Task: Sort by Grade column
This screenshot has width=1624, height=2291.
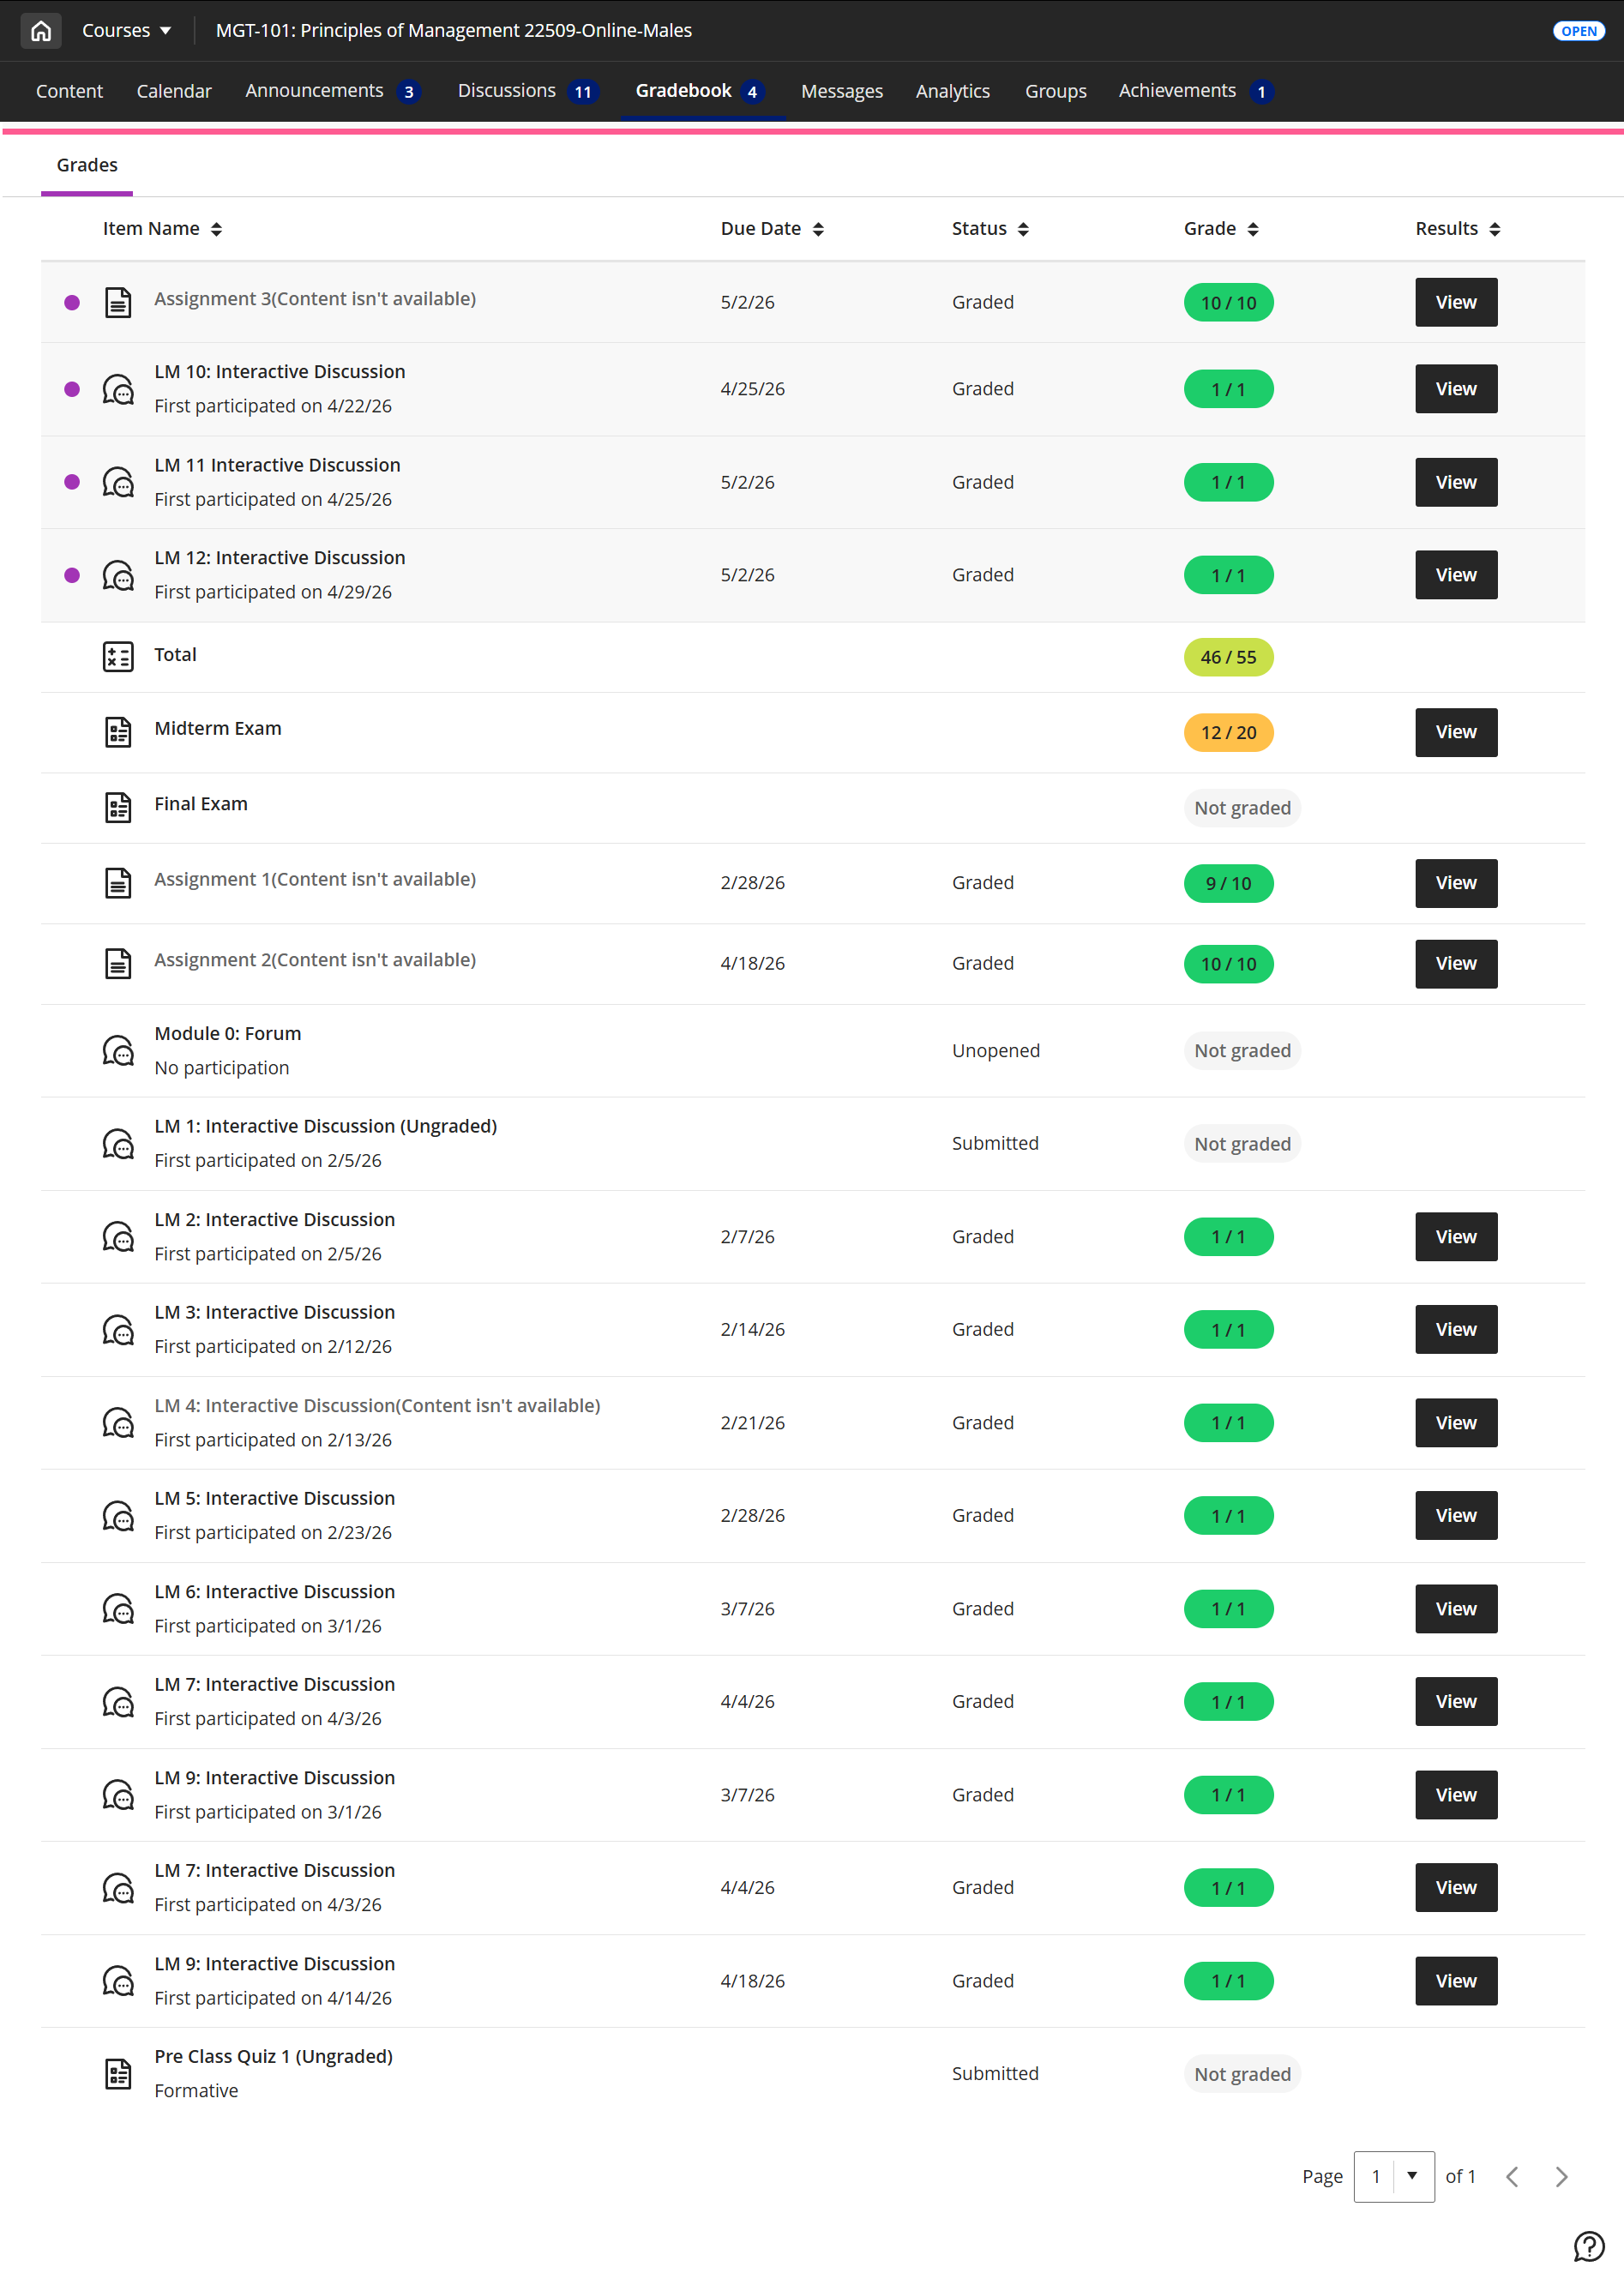Action: click(x=1221, y=229)
